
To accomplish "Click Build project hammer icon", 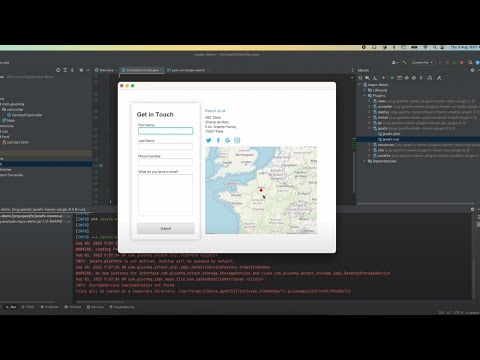I will [404, 62].
